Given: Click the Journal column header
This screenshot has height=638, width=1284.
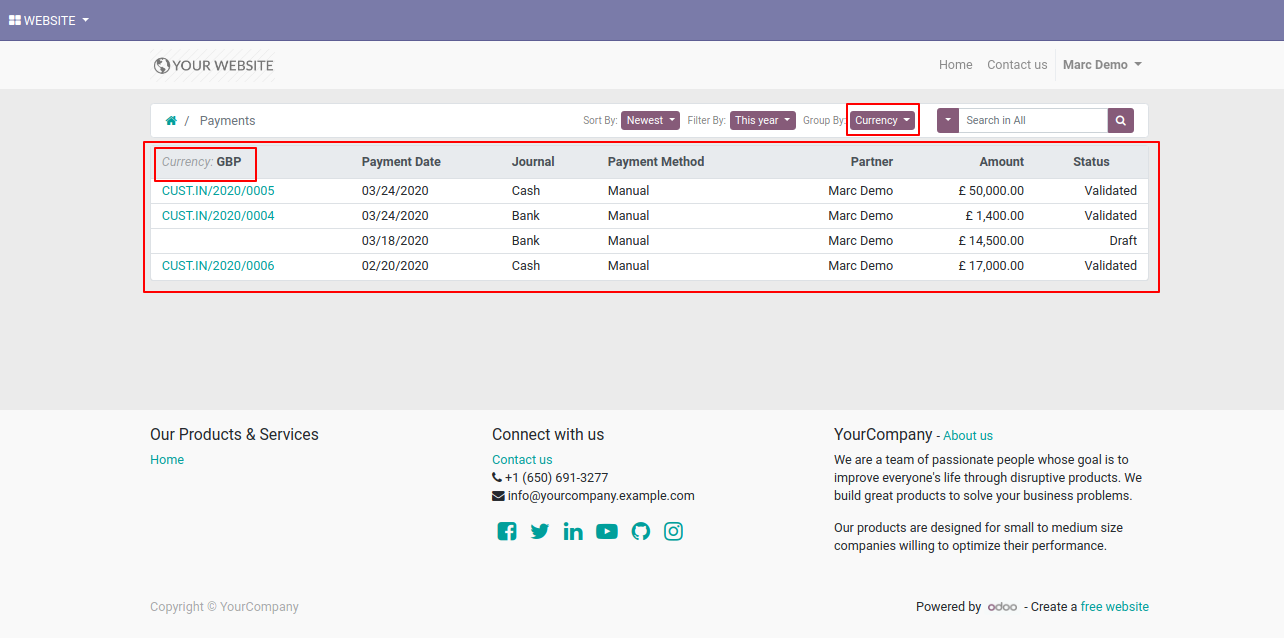Looking at the screenshot, I should [x=533, y=162].
